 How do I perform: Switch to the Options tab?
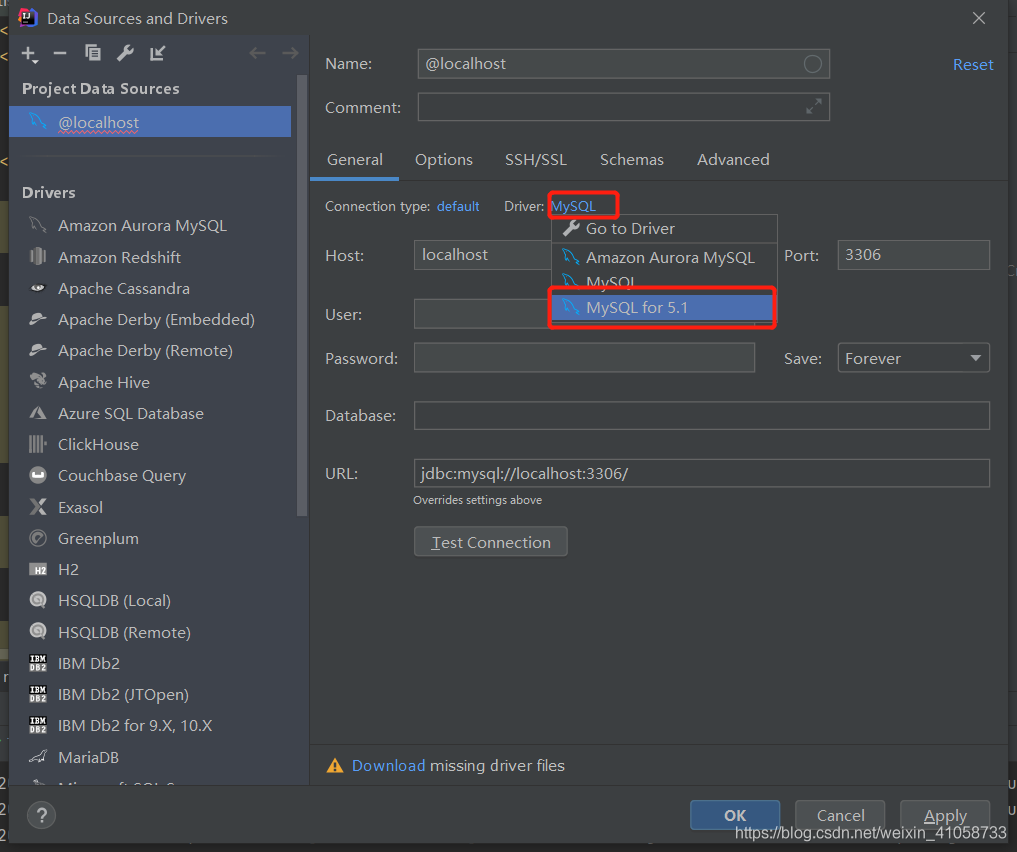pos(444,160)
